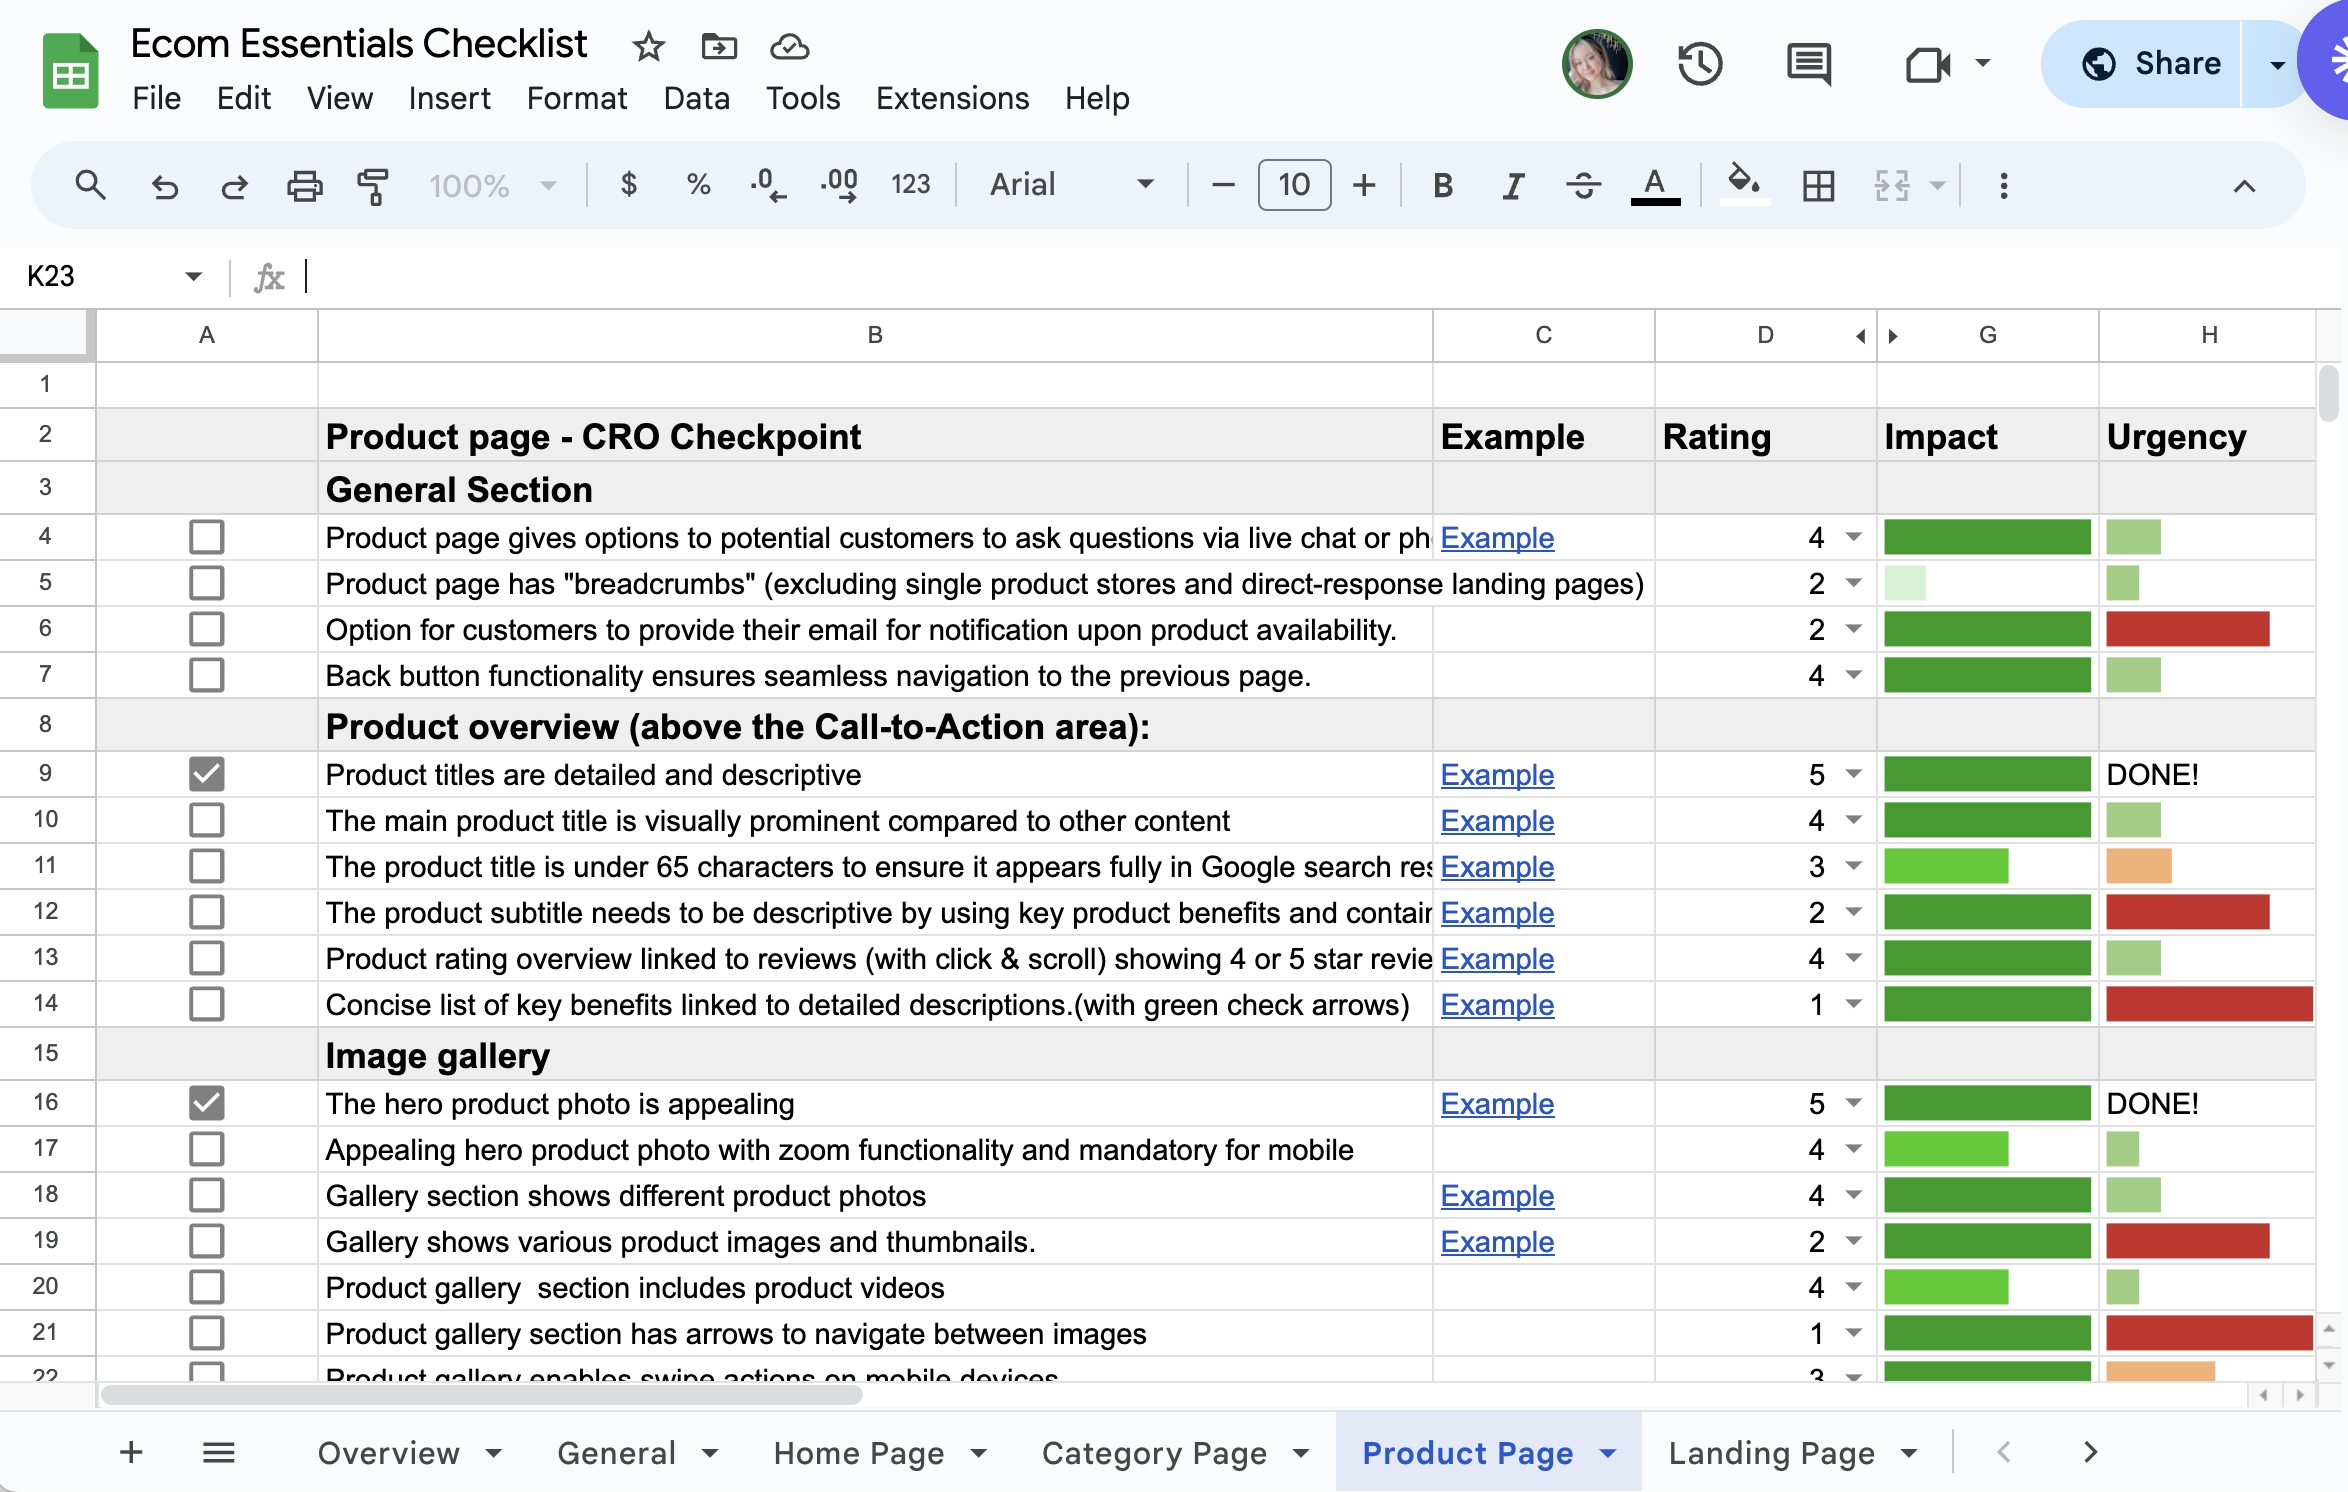Star this Ecom Essentials Checklist document

[x=648, y=46]
